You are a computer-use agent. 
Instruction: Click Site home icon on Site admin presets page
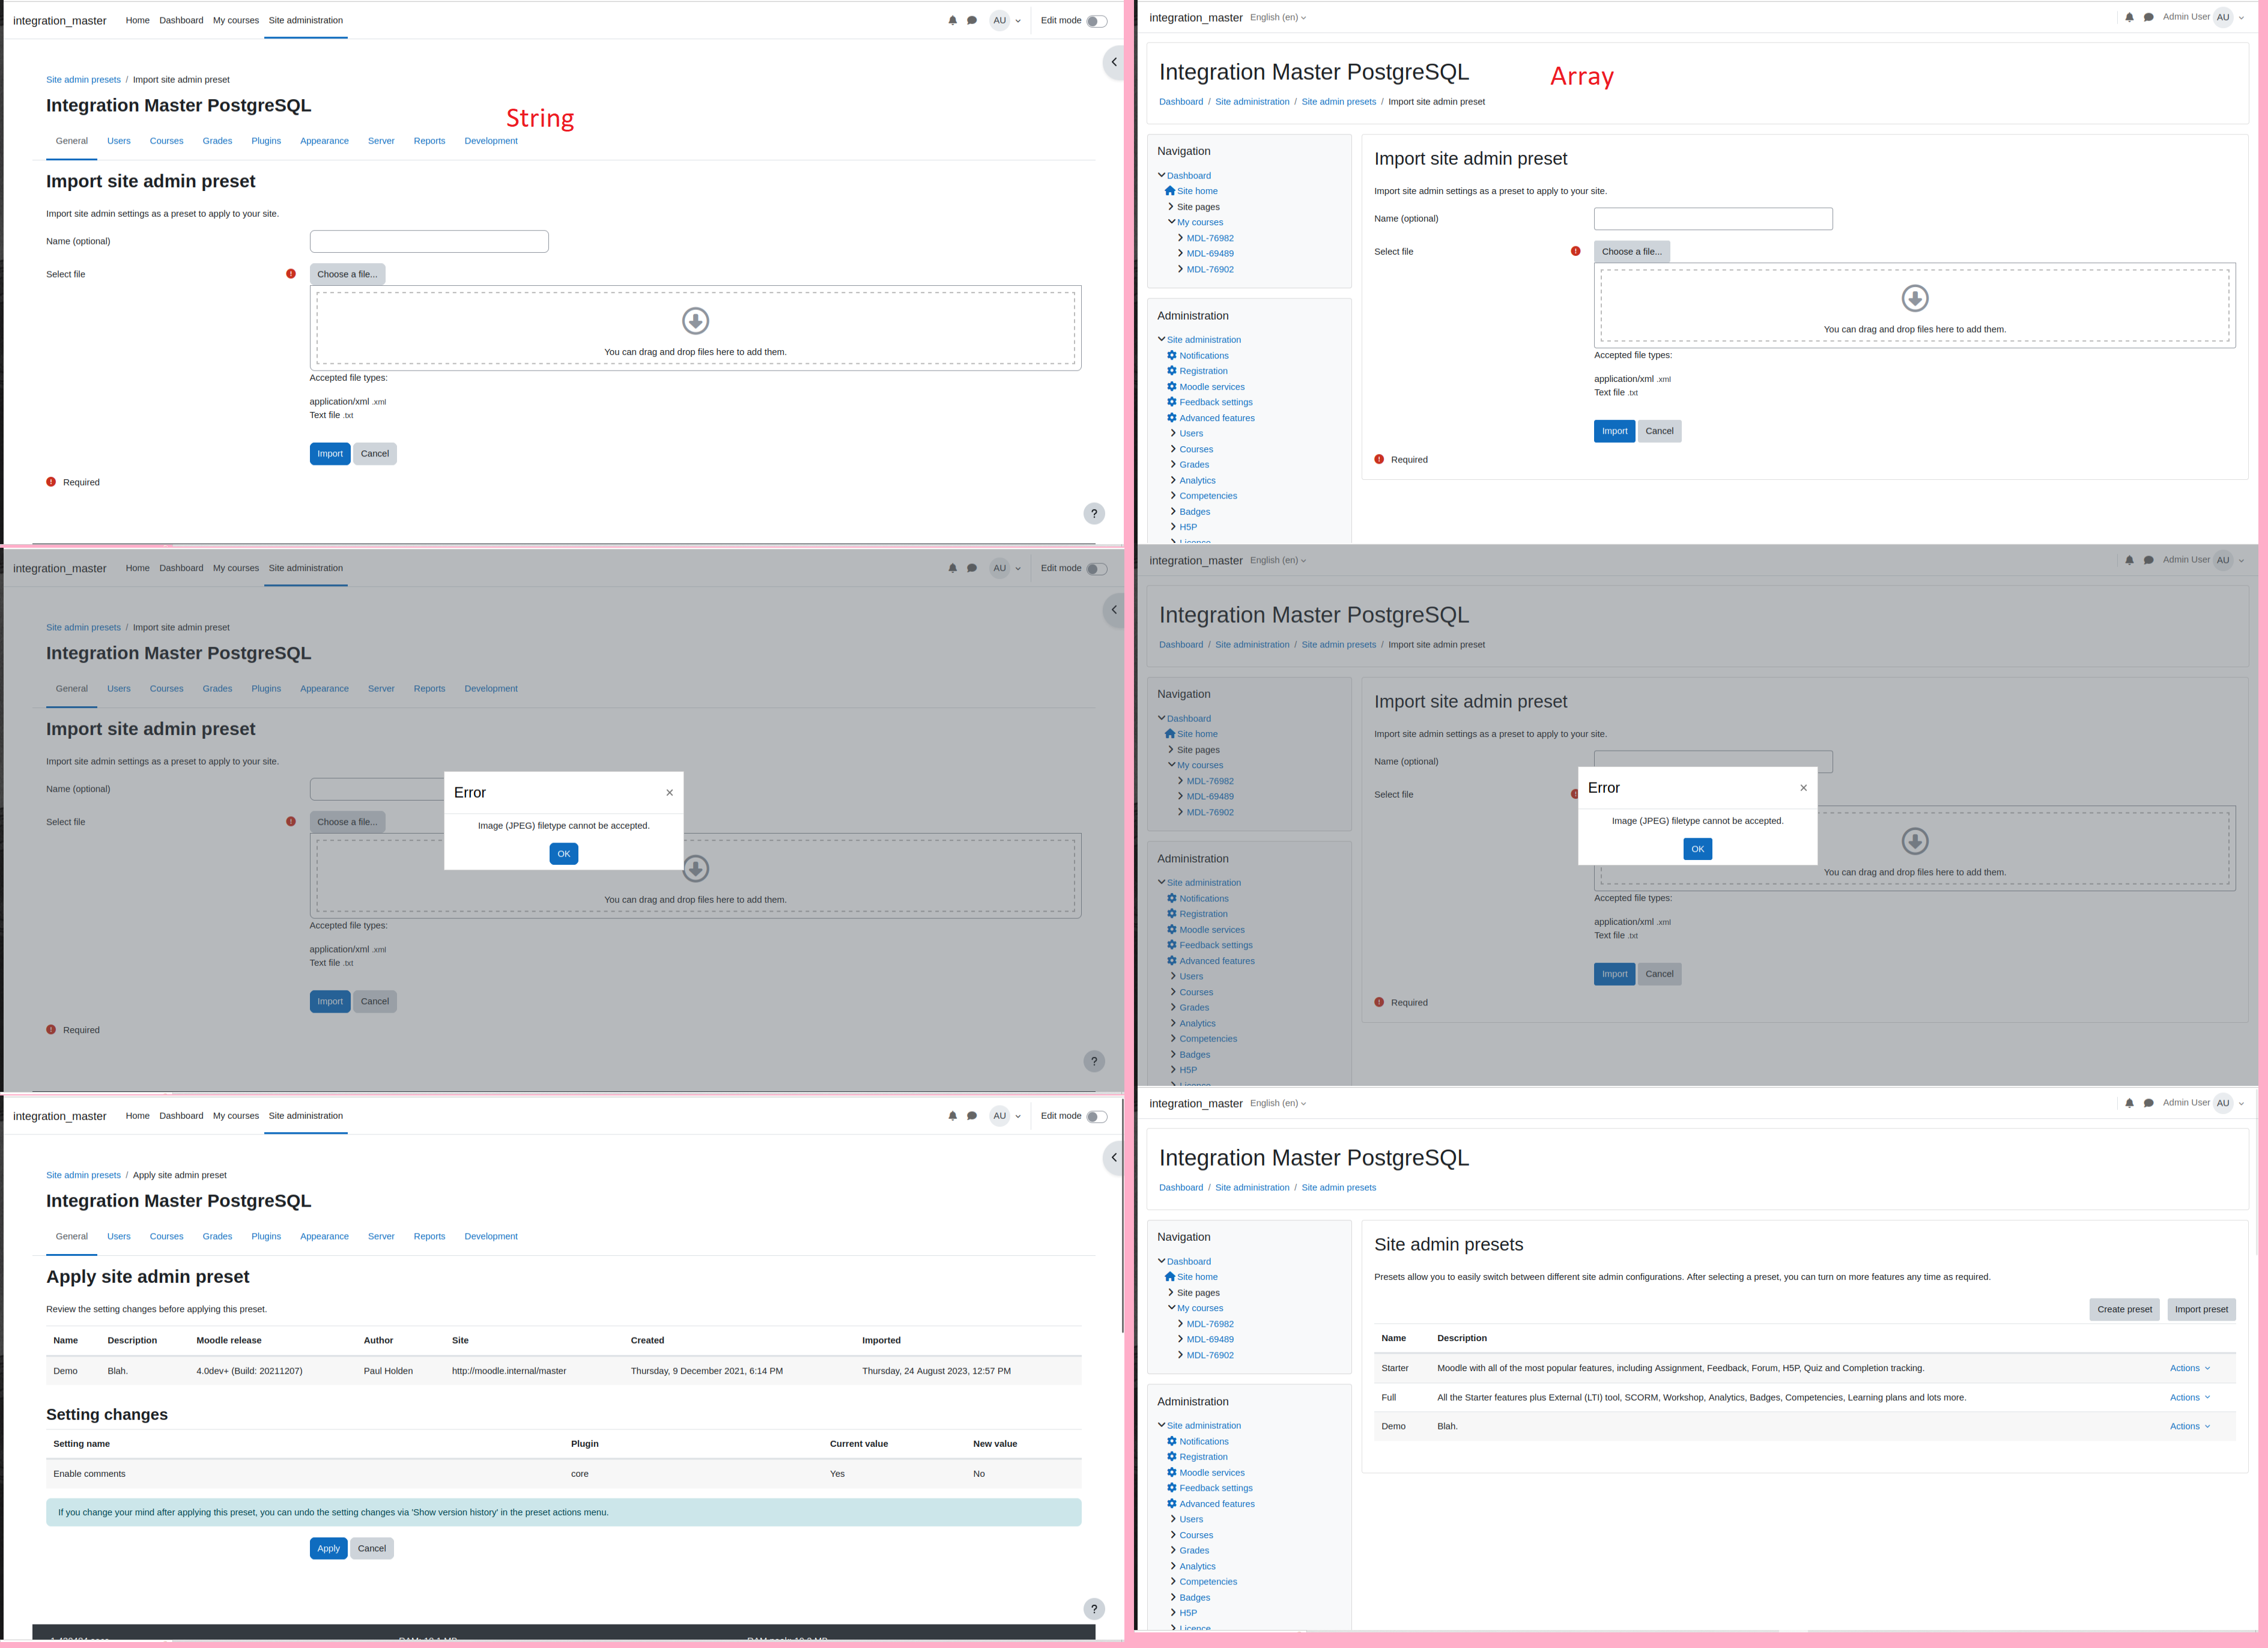click(x=1170, y=1277)
